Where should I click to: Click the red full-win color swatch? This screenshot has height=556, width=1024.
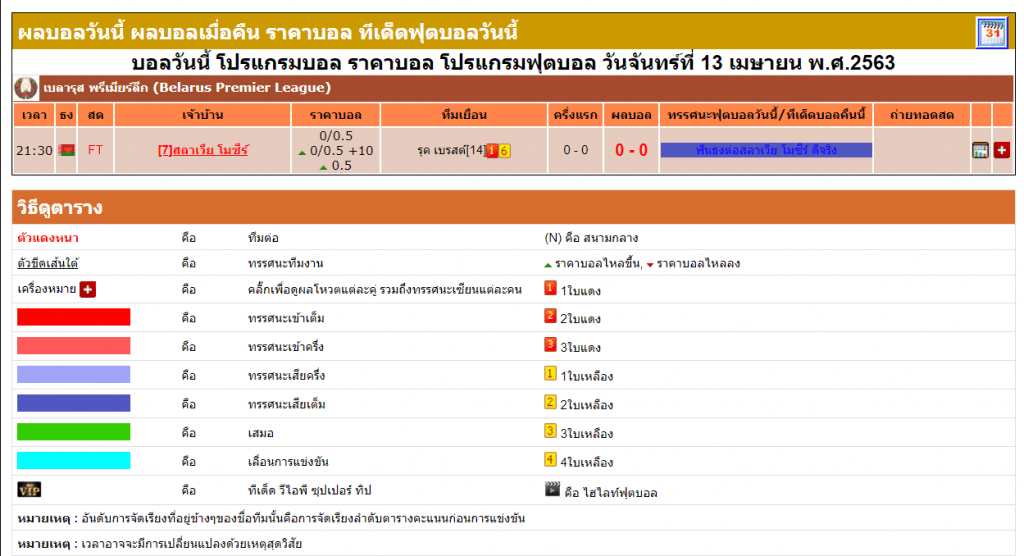pos(74,318)
